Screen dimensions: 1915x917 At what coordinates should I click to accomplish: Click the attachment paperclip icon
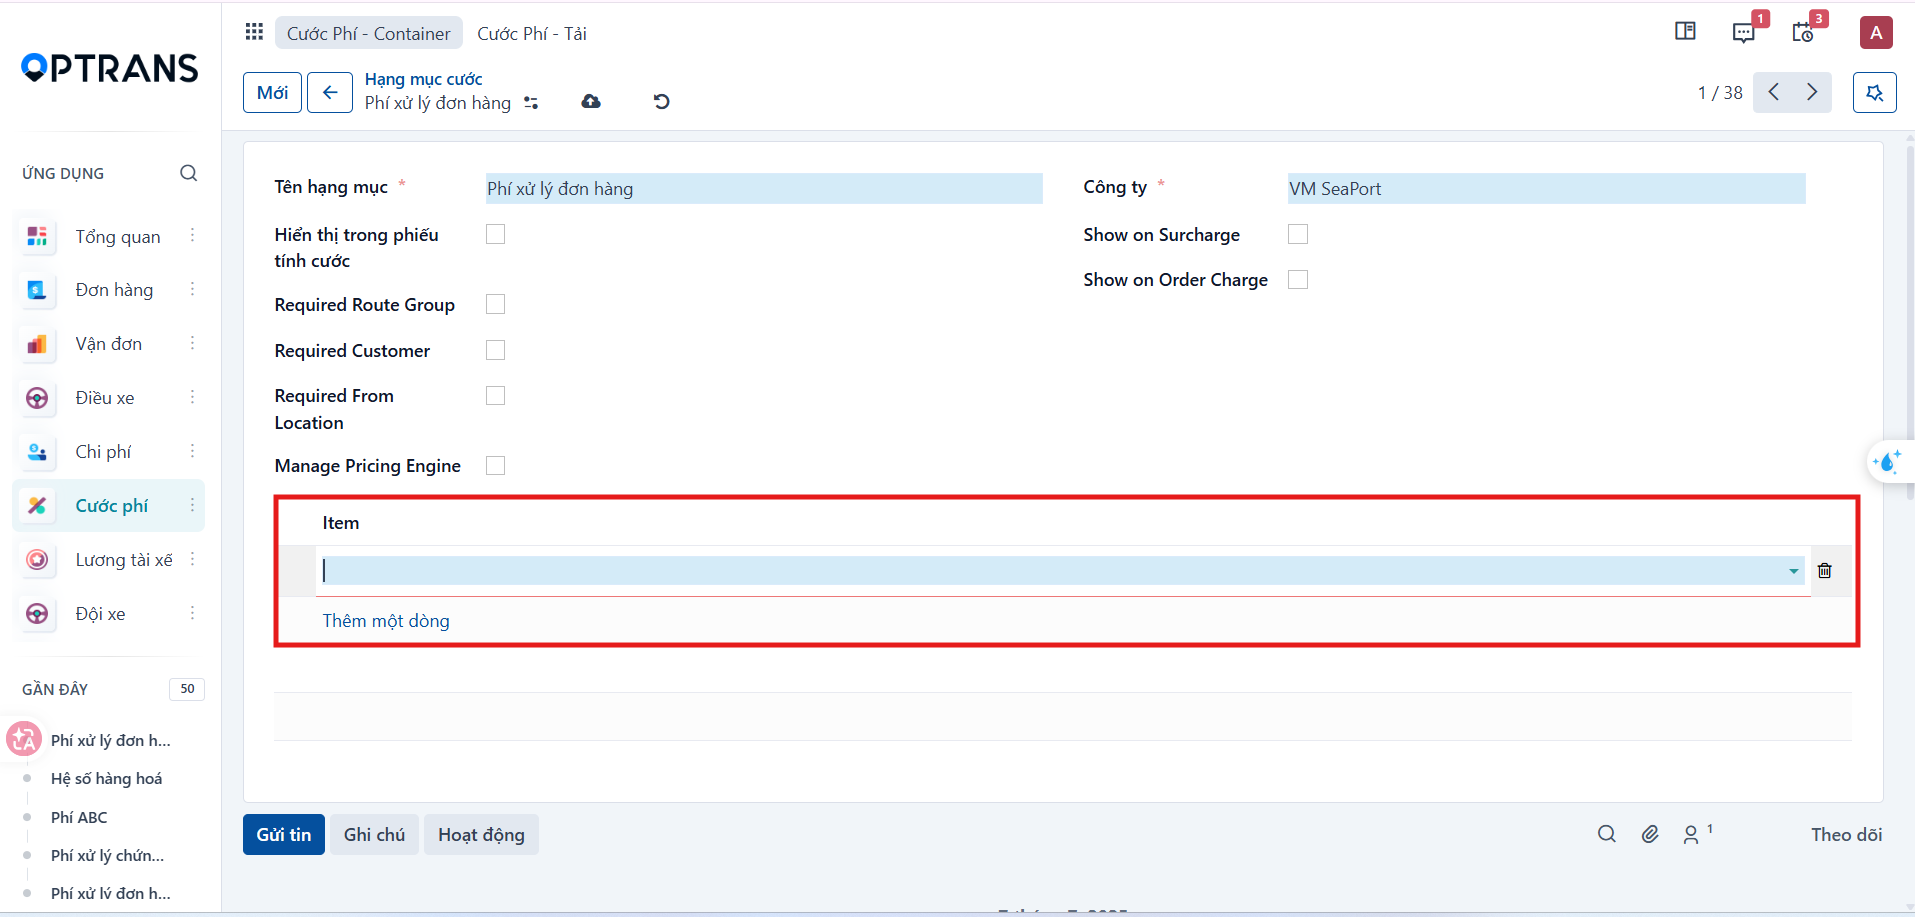(x=1650, y=834)
